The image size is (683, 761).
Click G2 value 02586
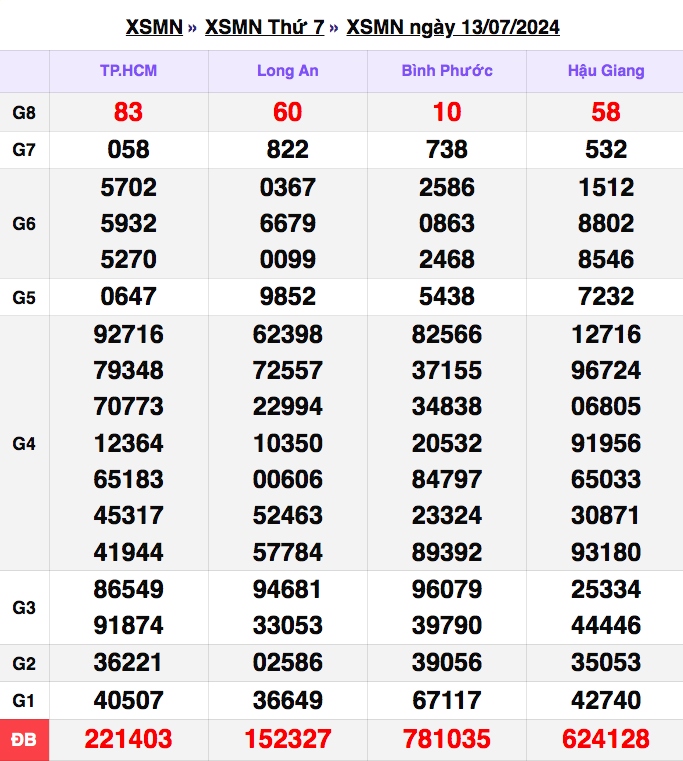[x=287, y=662]
